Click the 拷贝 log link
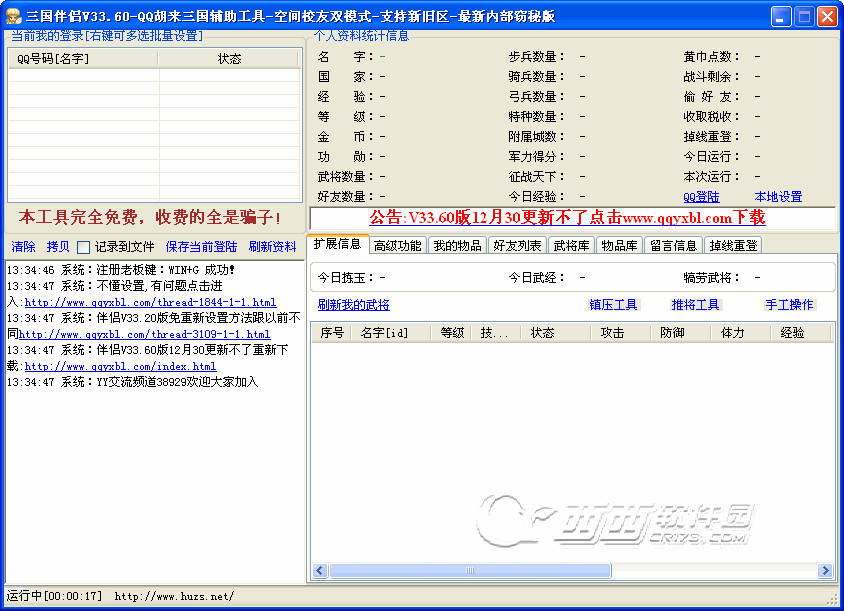 [x=58, y=247]
